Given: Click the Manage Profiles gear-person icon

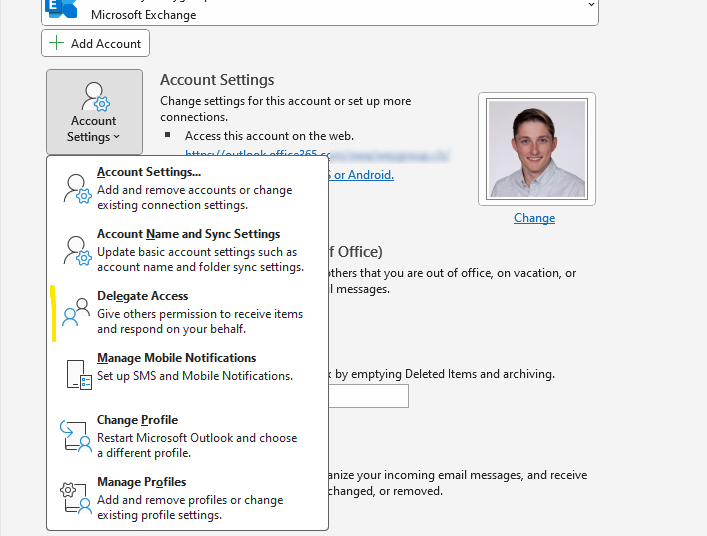Looking at the screenshot, I should click(77, 498).
